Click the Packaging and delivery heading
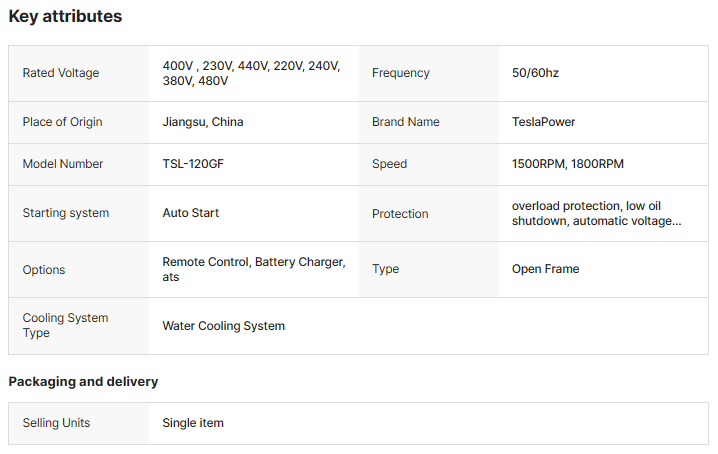 pyautogui.click(x=83, y=382)
